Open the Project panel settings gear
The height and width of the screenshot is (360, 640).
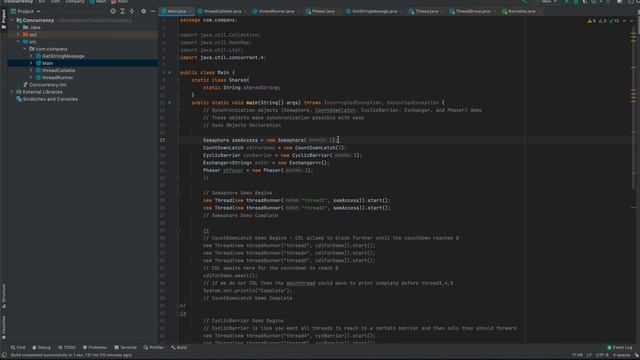point(143,11)
